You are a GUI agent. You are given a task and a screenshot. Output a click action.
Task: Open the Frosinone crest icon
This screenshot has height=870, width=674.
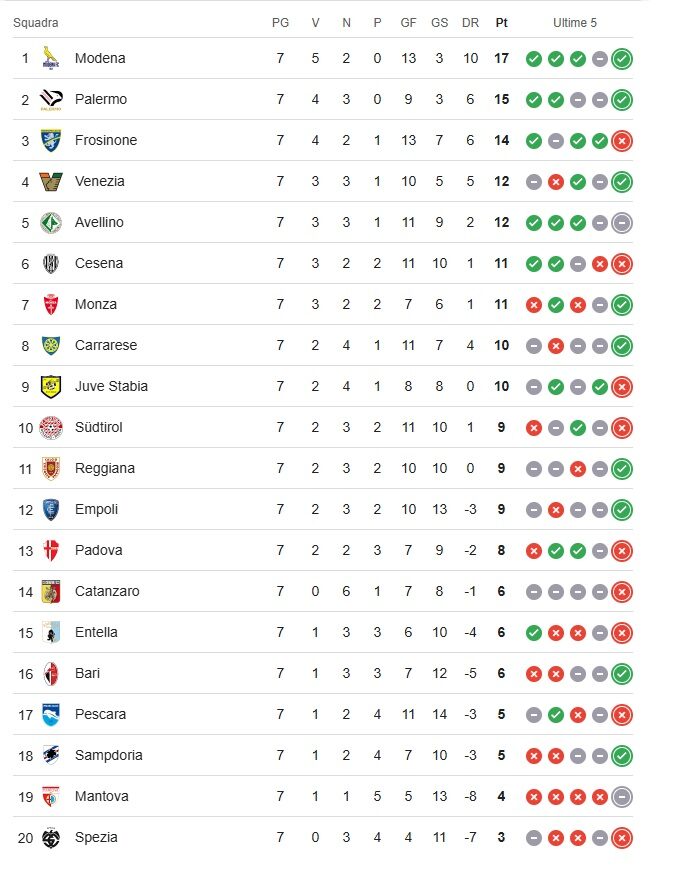click(x=51, y=140)
